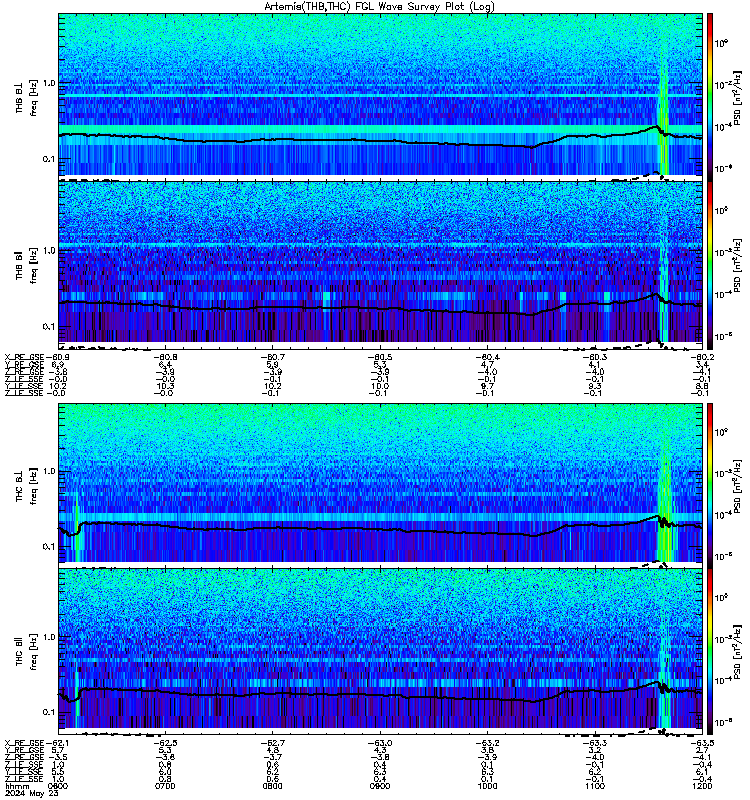Click the THB X_RE_GSE value "-60.2"

[x=702, y=357]
